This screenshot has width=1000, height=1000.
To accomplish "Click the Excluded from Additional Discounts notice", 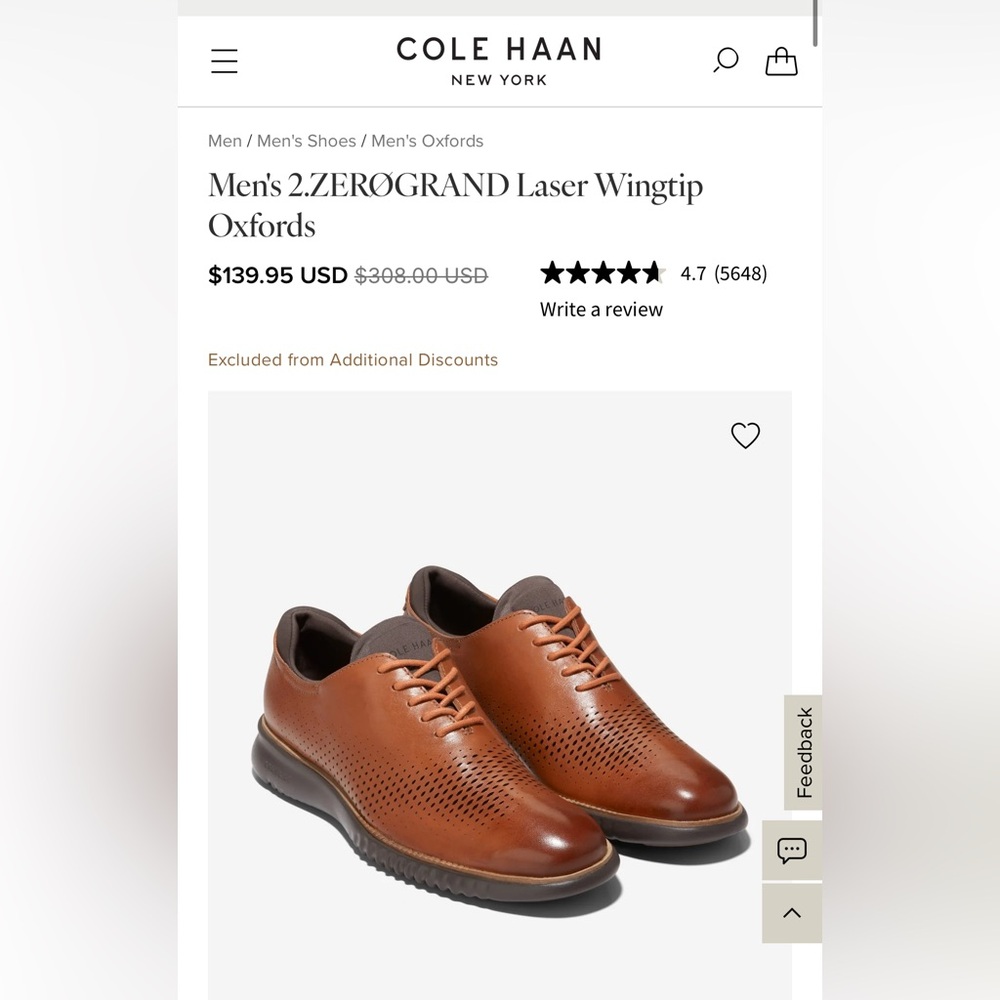I will (353, 360).
